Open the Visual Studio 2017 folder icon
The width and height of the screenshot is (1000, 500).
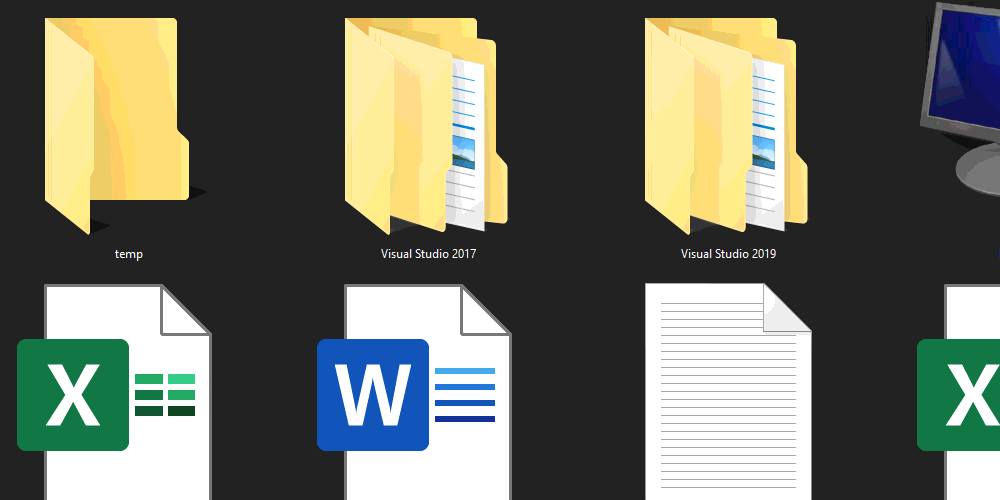click(x=420, y=125)
